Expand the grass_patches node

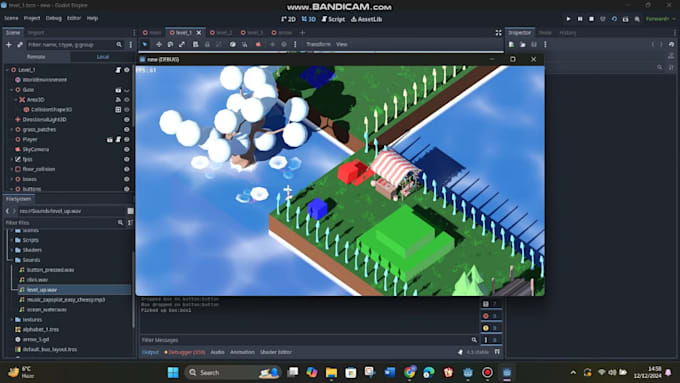[x=12, y=130]
